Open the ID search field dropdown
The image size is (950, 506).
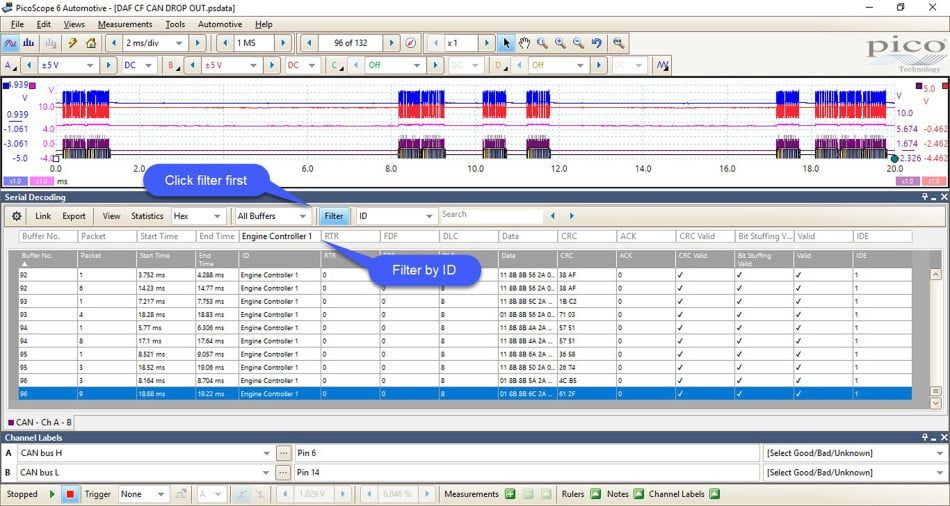(429, 216)
